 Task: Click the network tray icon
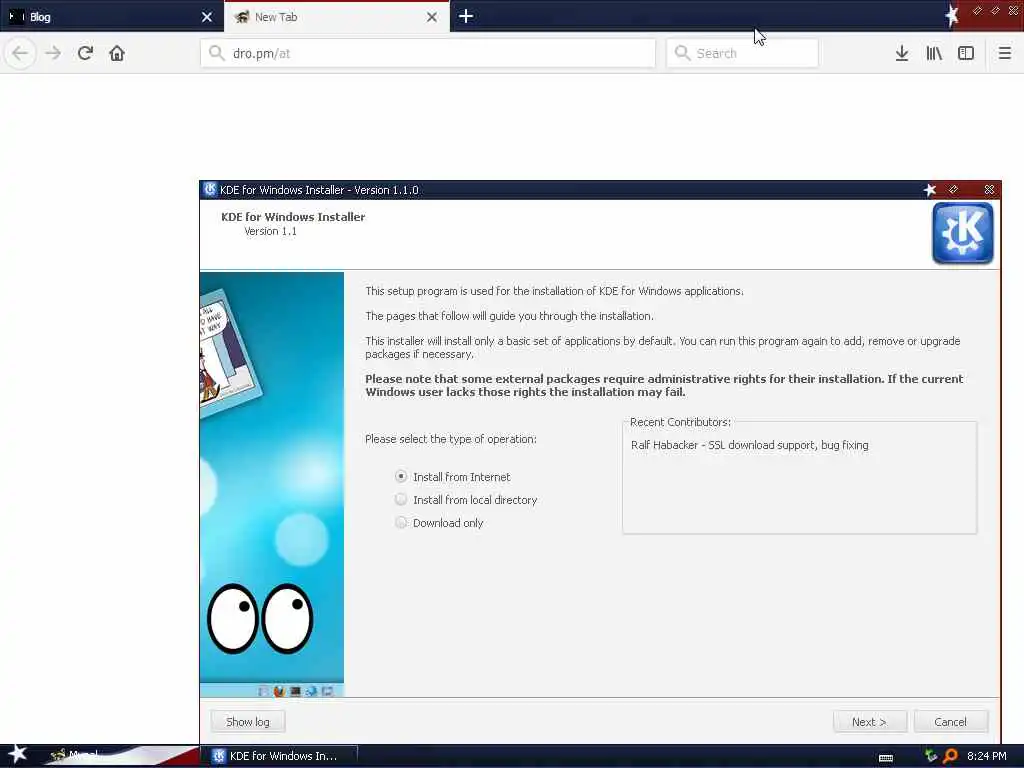click(x=931, y=756)
